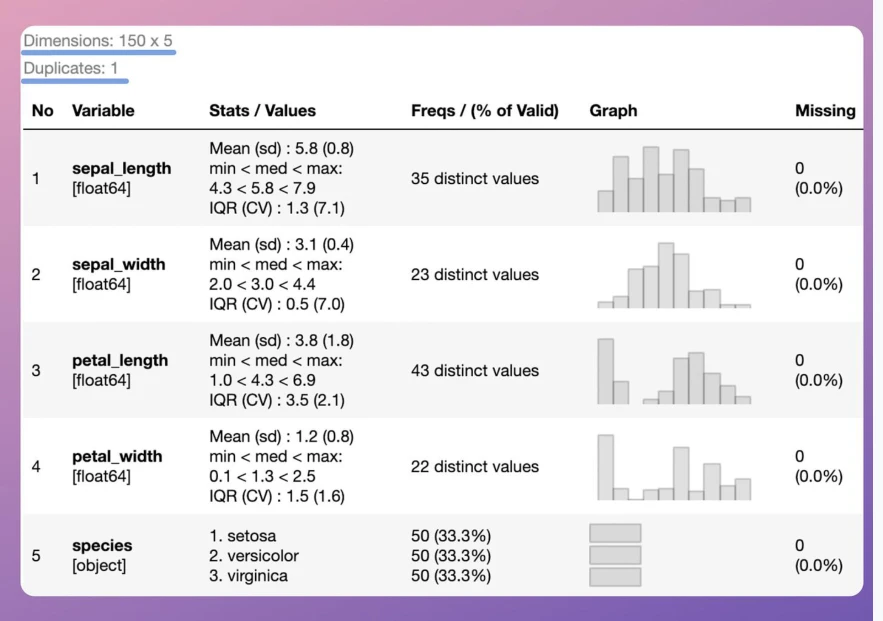Click the versicolor frequency bar
883x621 pixels.
click(x=615, y=555)
